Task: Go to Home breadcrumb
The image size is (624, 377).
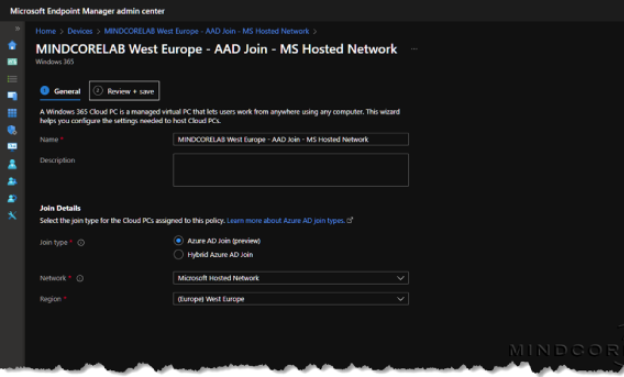Action: click(x=45, y=31)
